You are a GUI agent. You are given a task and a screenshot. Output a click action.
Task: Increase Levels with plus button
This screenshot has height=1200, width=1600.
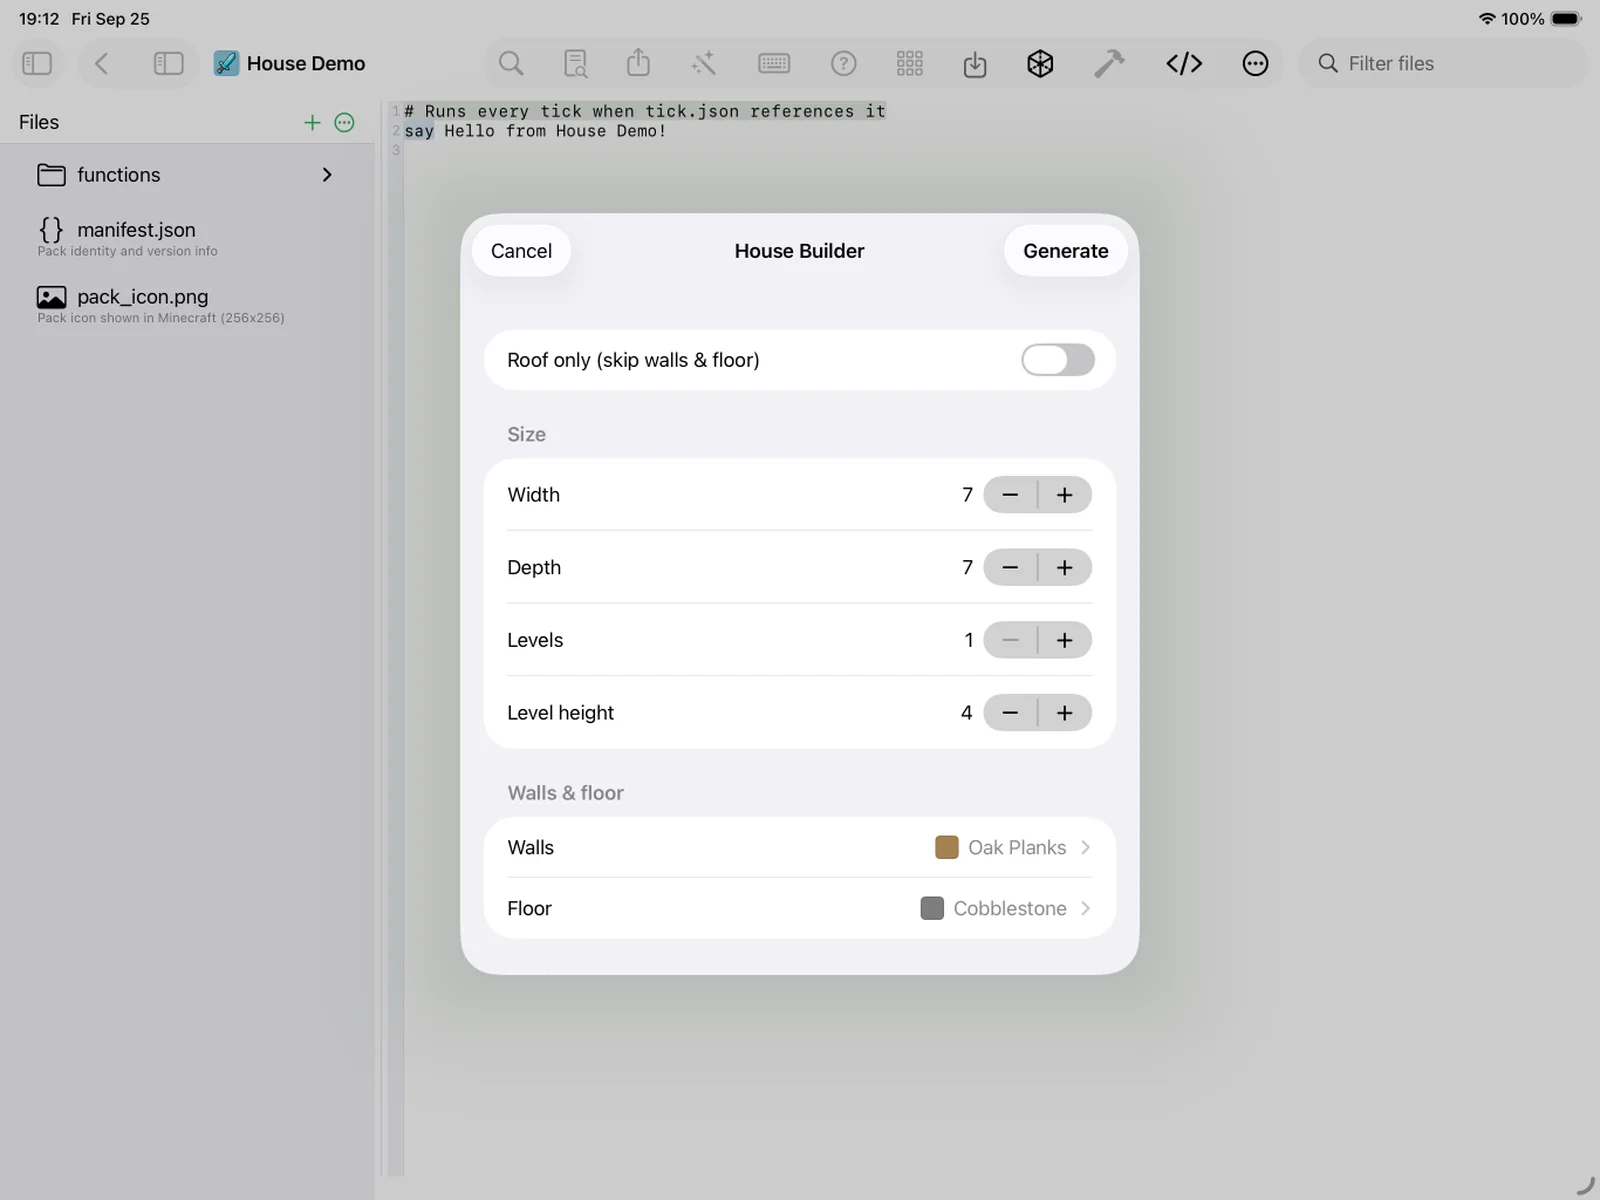point(1065,640)
